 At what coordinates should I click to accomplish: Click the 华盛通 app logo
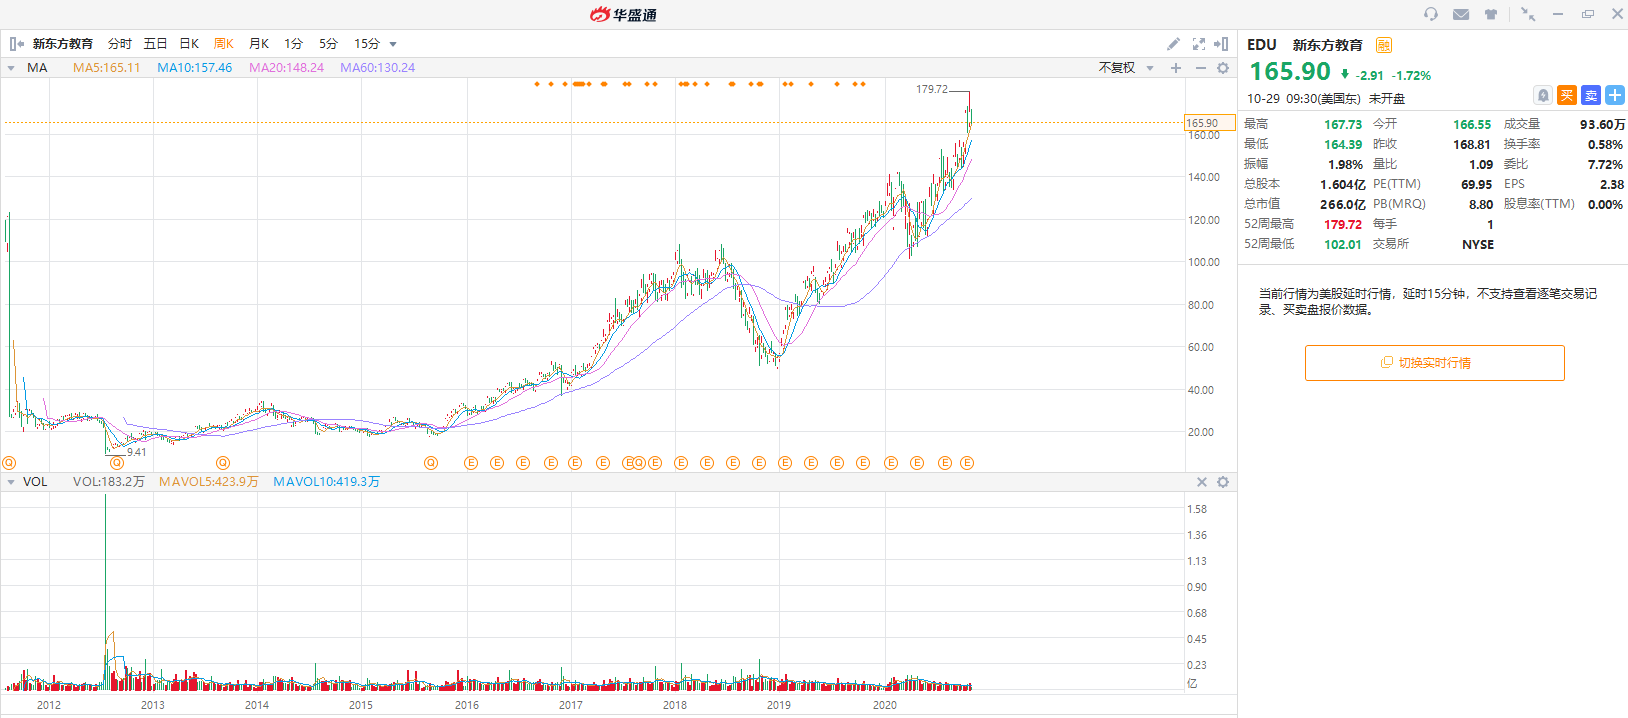(x=623, y=14)
